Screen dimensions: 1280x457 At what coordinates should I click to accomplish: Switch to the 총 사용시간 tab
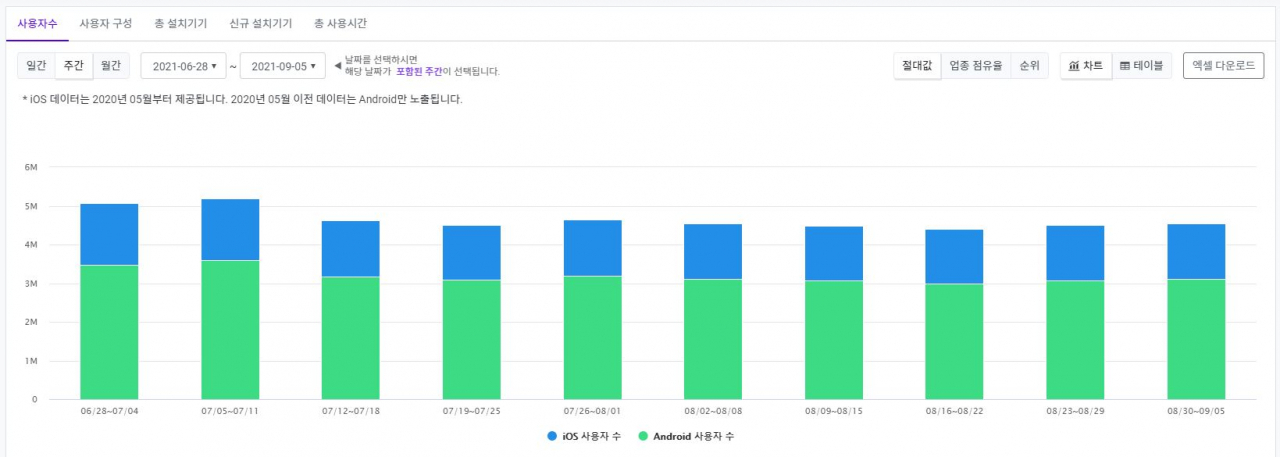click(x=339, y=22)
